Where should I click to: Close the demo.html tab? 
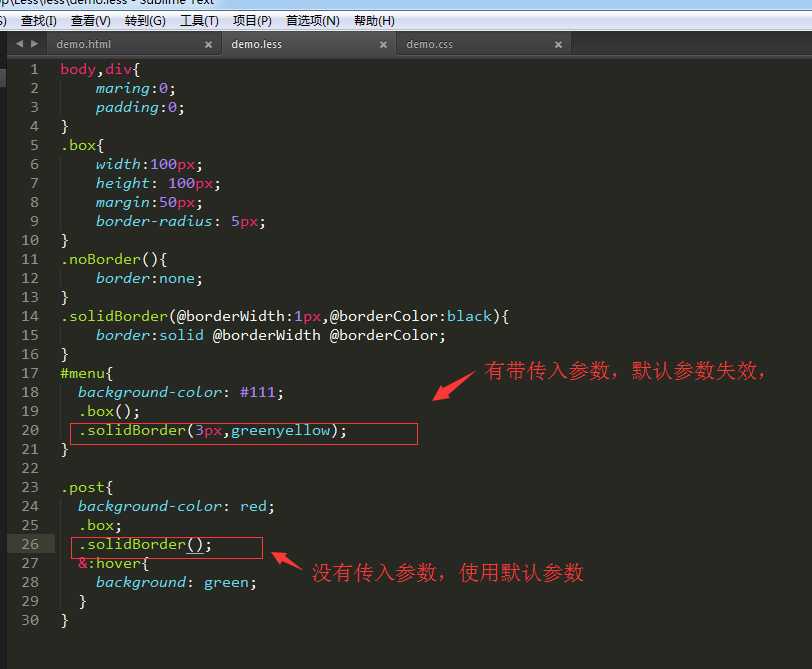coord(208,45)
